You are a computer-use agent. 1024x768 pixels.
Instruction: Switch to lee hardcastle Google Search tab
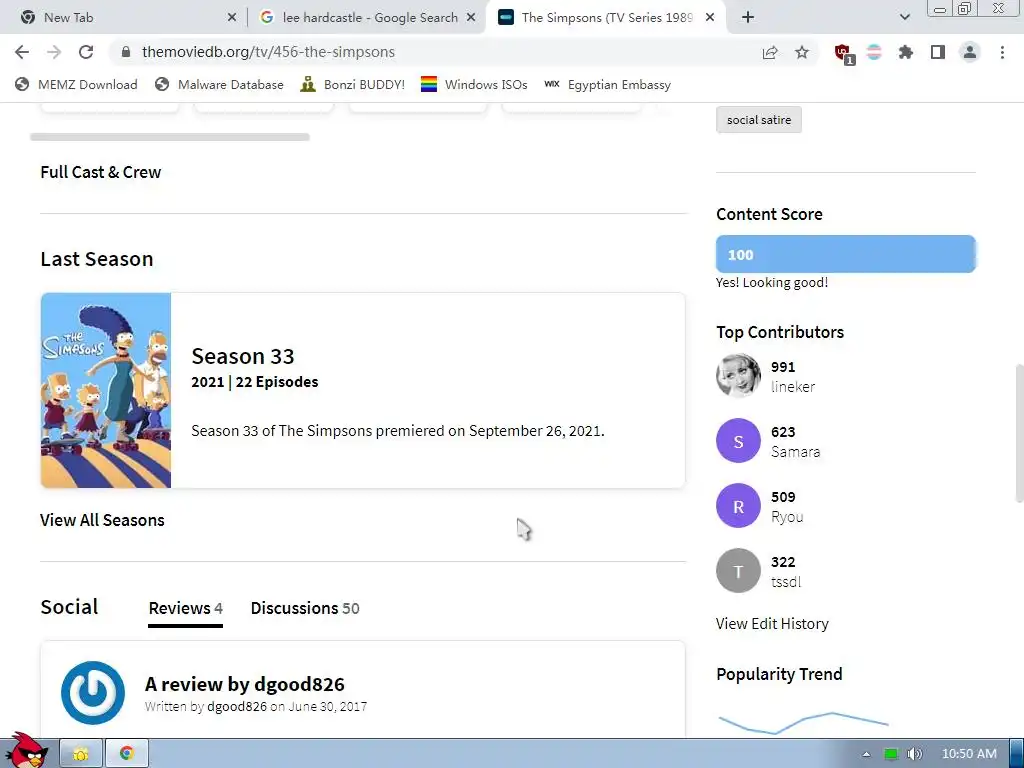click(366, 18)
